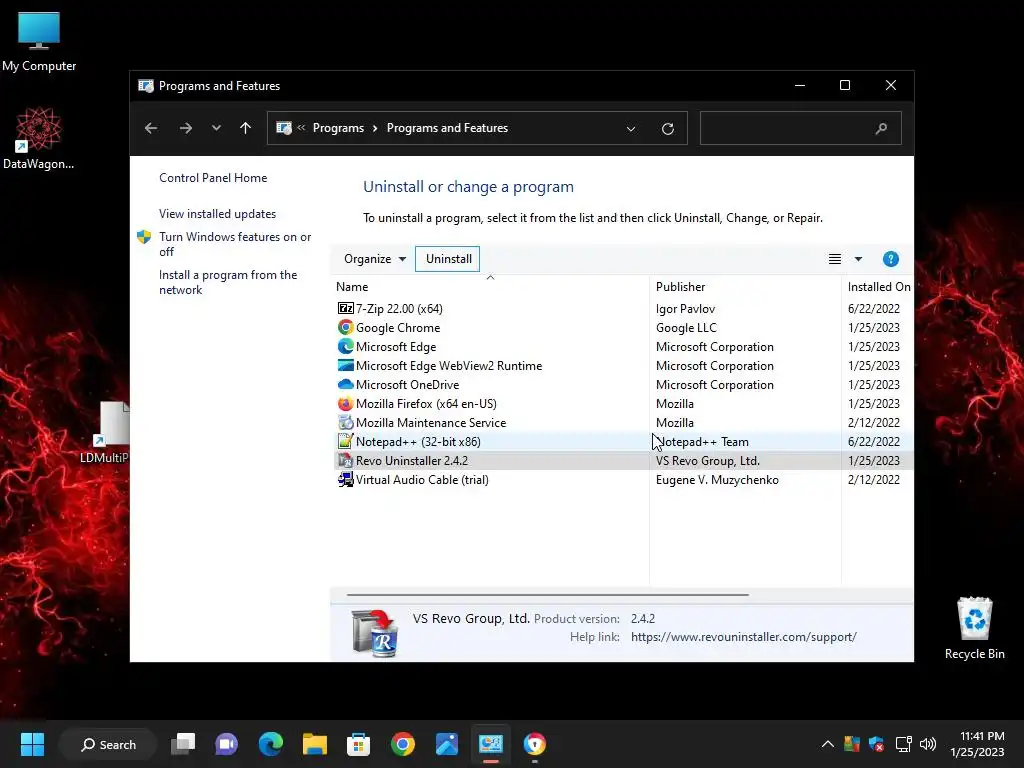Expand the breadcrumb double chevron
Screen dimensions: 1024x768
(301, 128)
